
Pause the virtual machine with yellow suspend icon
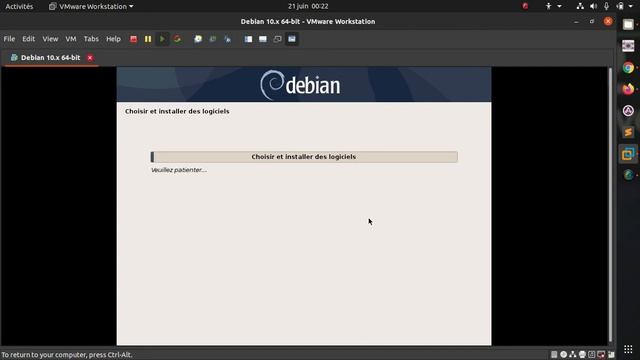148,39
